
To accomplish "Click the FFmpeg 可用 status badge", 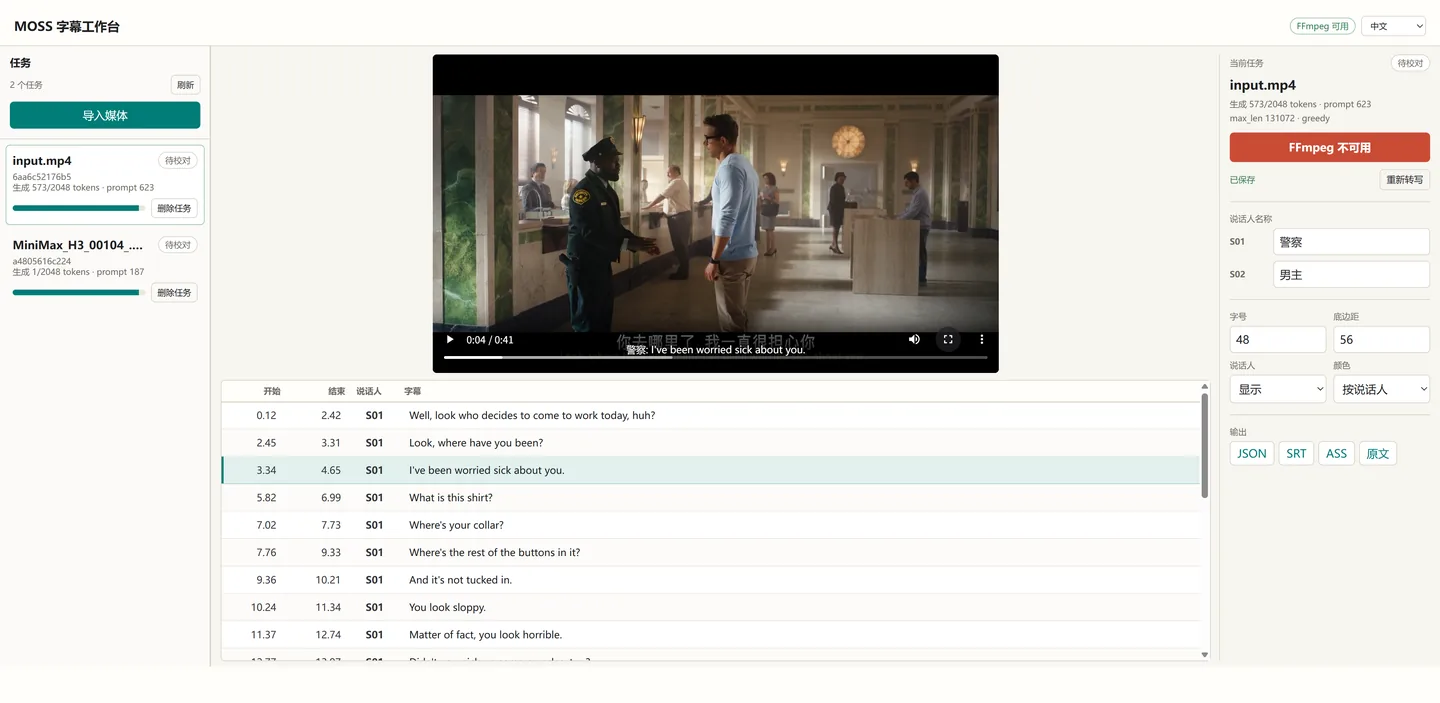I will 1323,26.
